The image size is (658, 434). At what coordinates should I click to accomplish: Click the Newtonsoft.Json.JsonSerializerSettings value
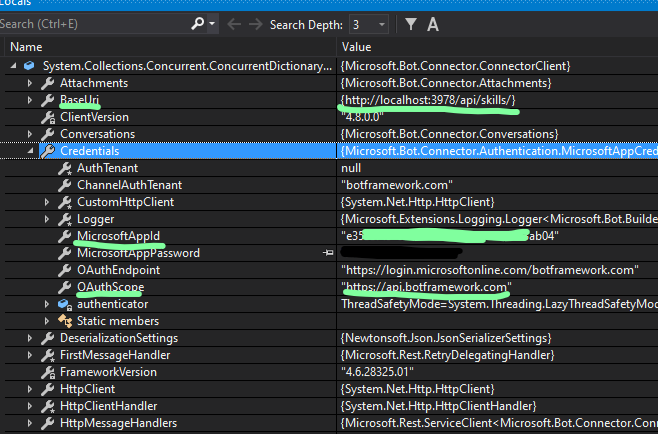click(x=446, y=338)
